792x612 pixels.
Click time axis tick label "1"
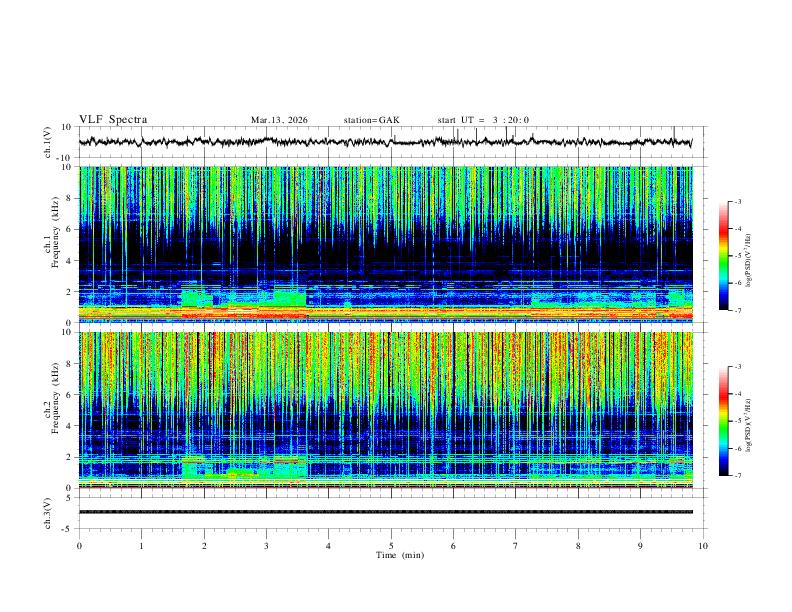141,546
